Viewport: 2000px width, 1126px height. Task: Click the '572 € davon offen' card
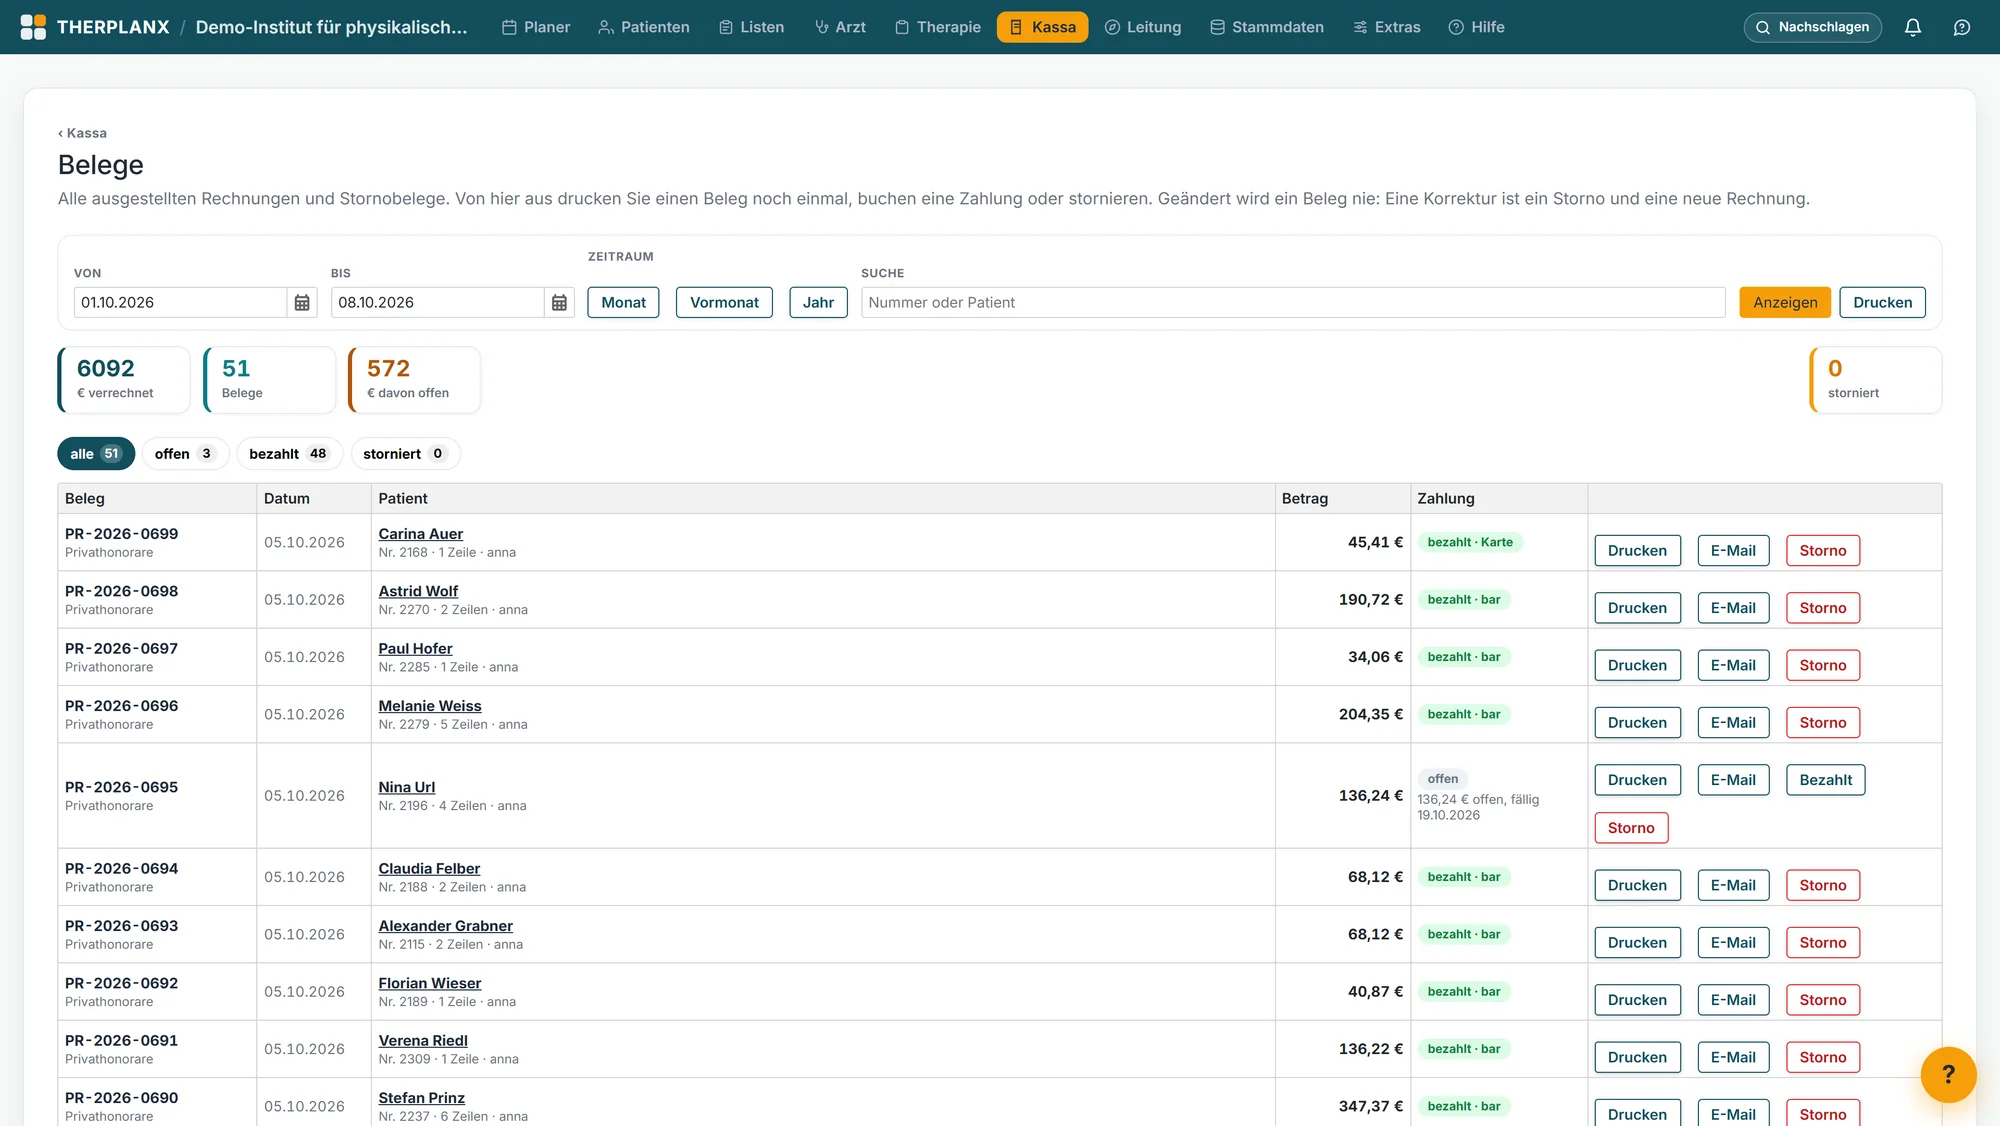tap(414, 380)
